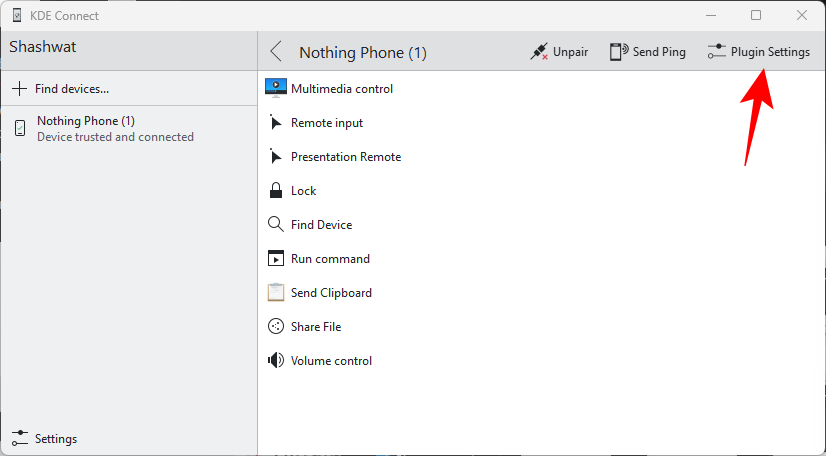Click the Volume control speaker icon
Viewport: 826px width, 456px height.
pyautogui.click(x=276, y=361)
